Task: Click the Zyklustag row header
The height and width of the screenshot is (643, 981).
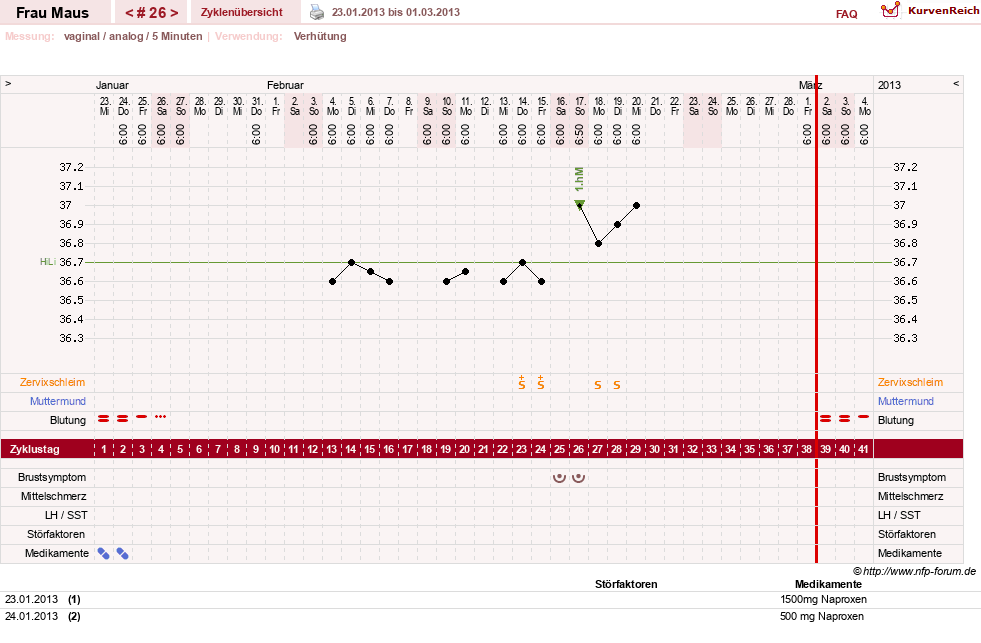Action: tap(34, 449)
